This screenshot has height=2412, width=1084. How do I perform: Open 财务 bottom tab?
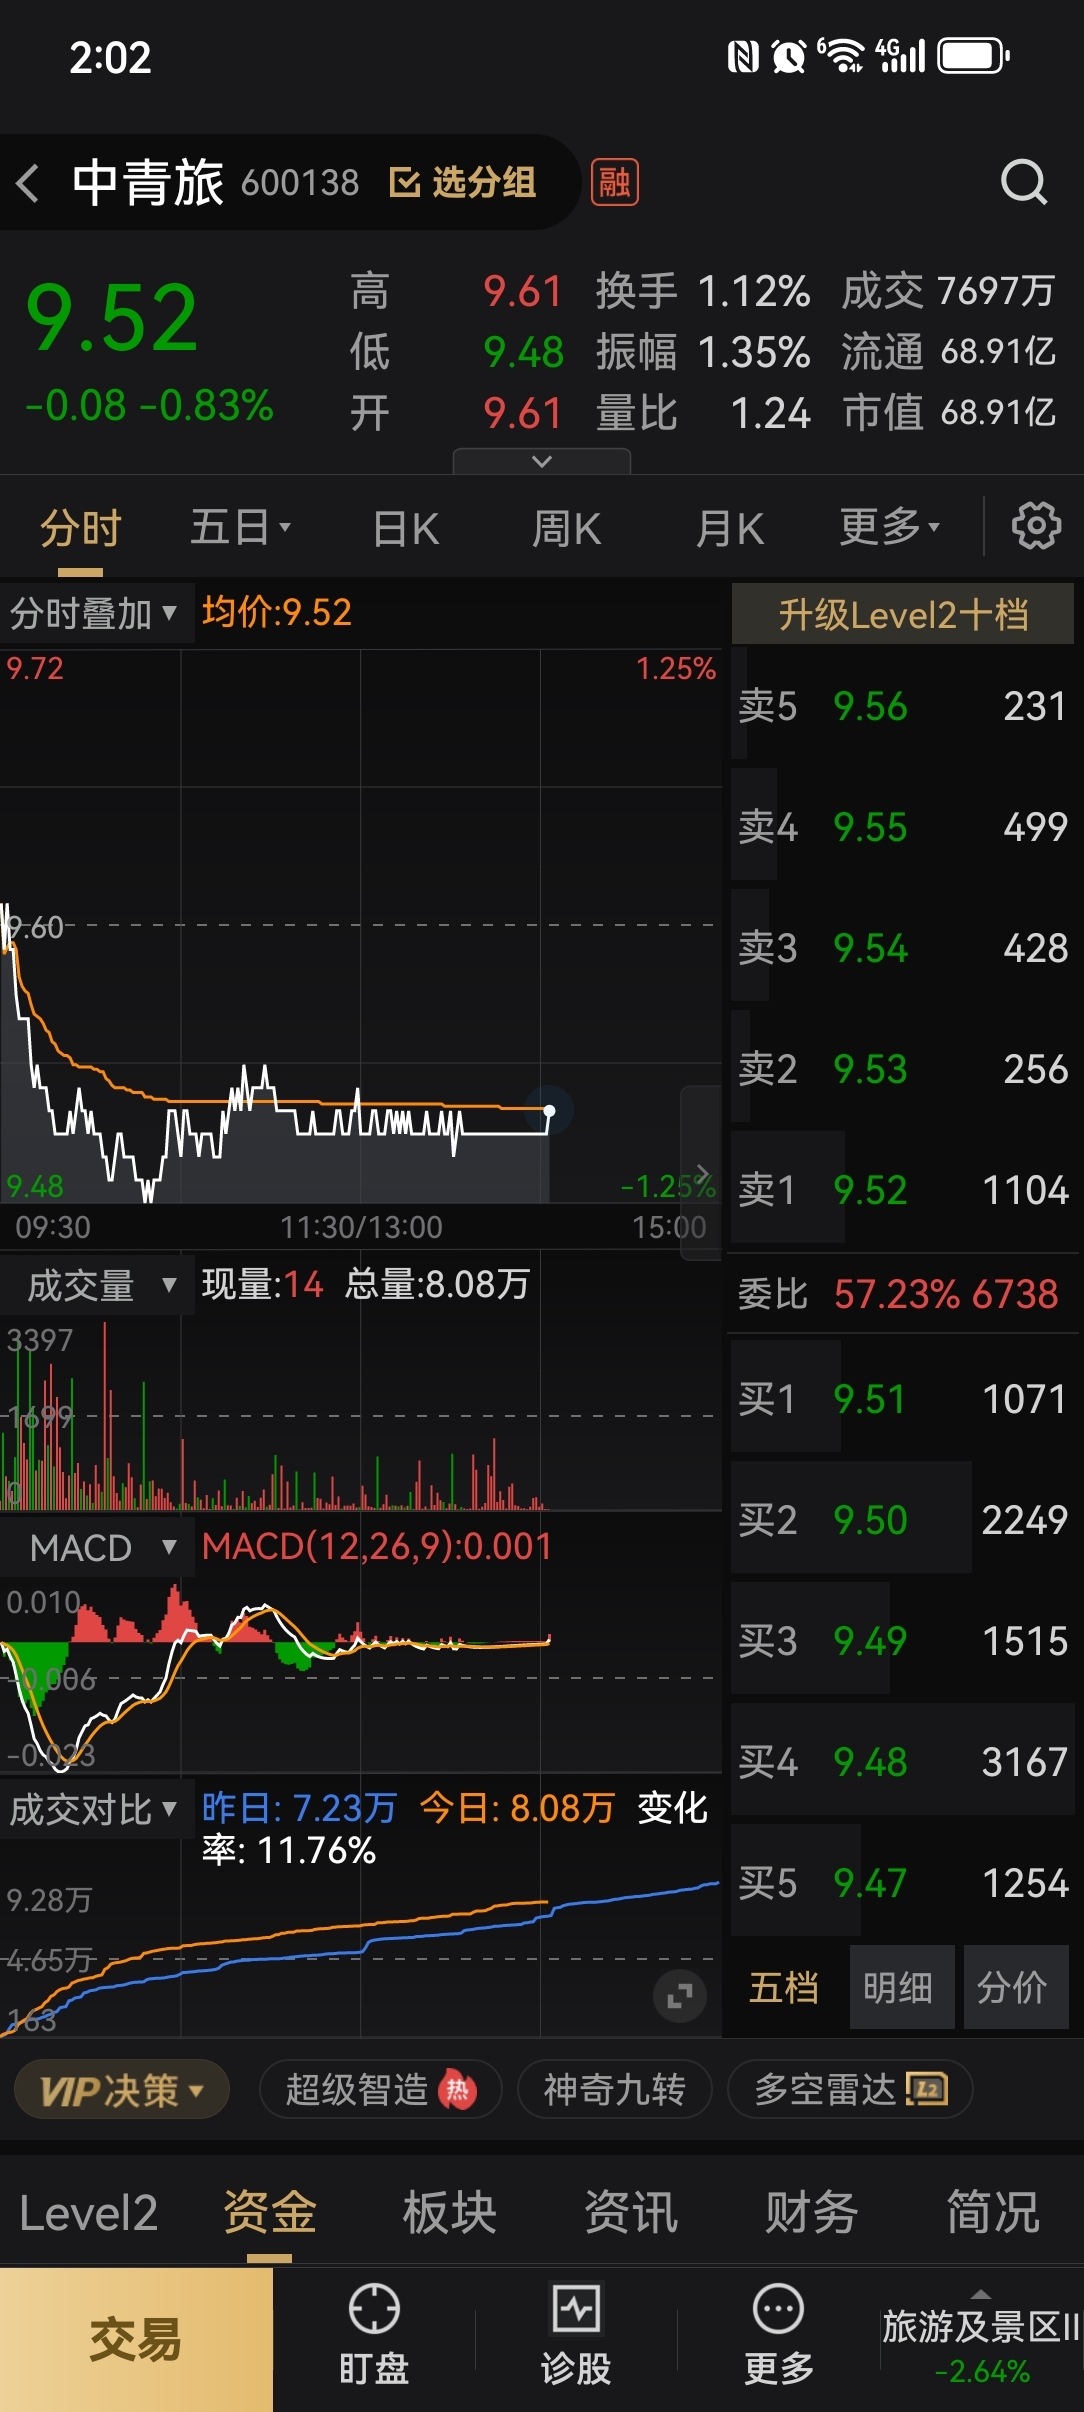pyautogui.click(x=812, y=2213)
